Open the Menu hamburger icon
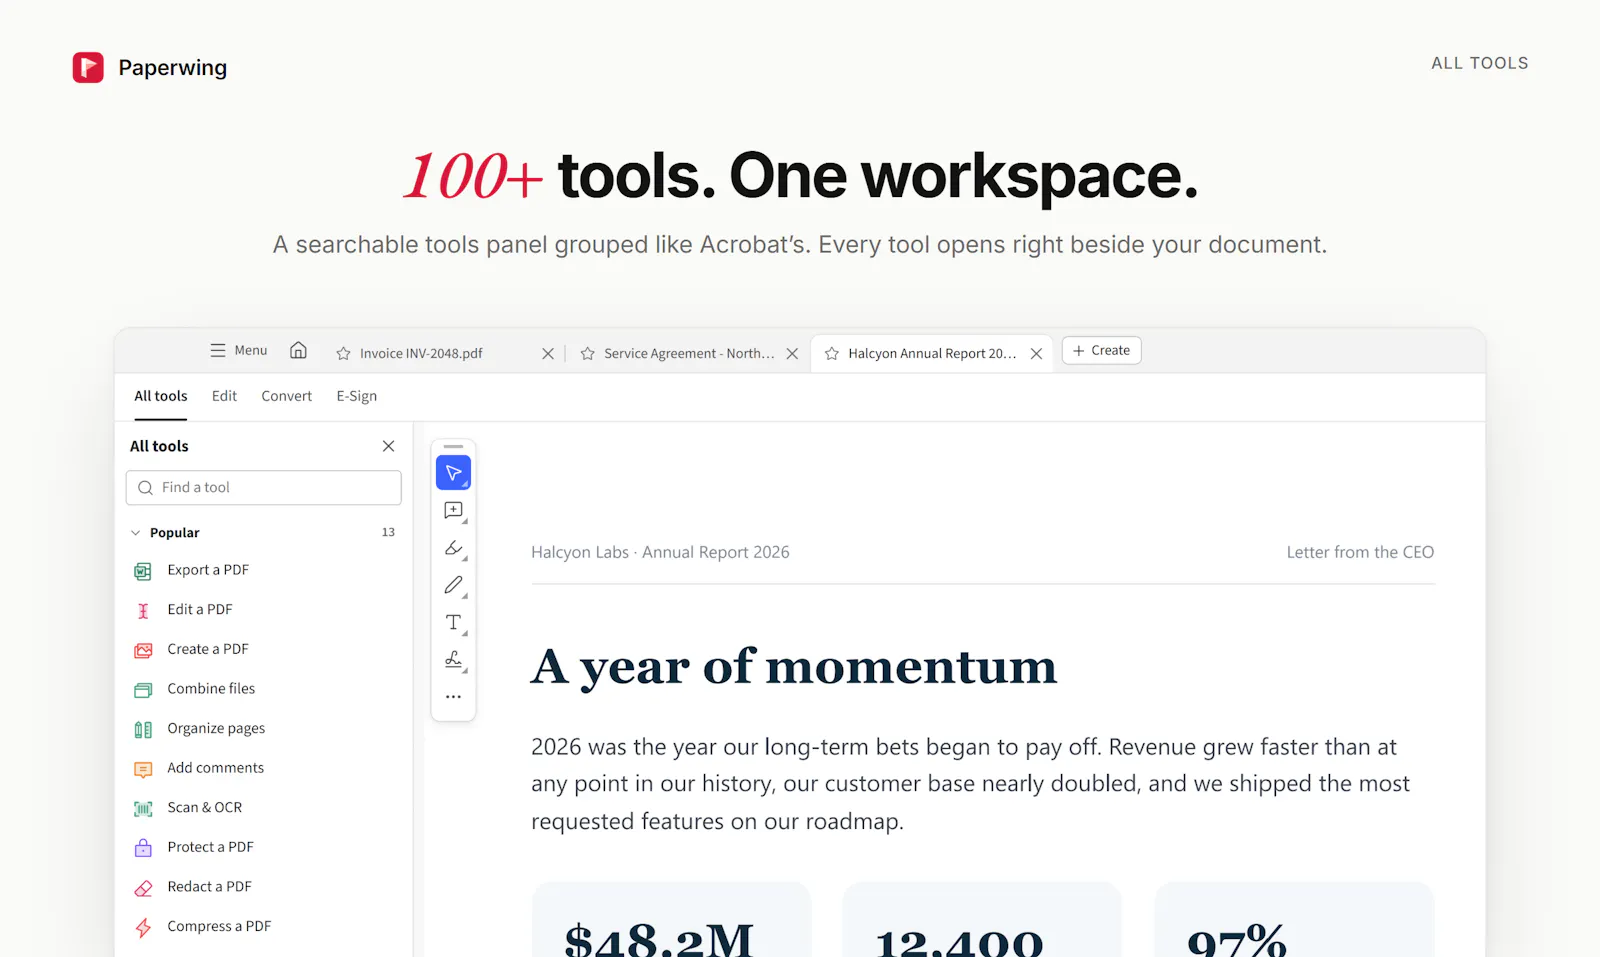This screenshot has width=1600, height=957. [218, 351]
